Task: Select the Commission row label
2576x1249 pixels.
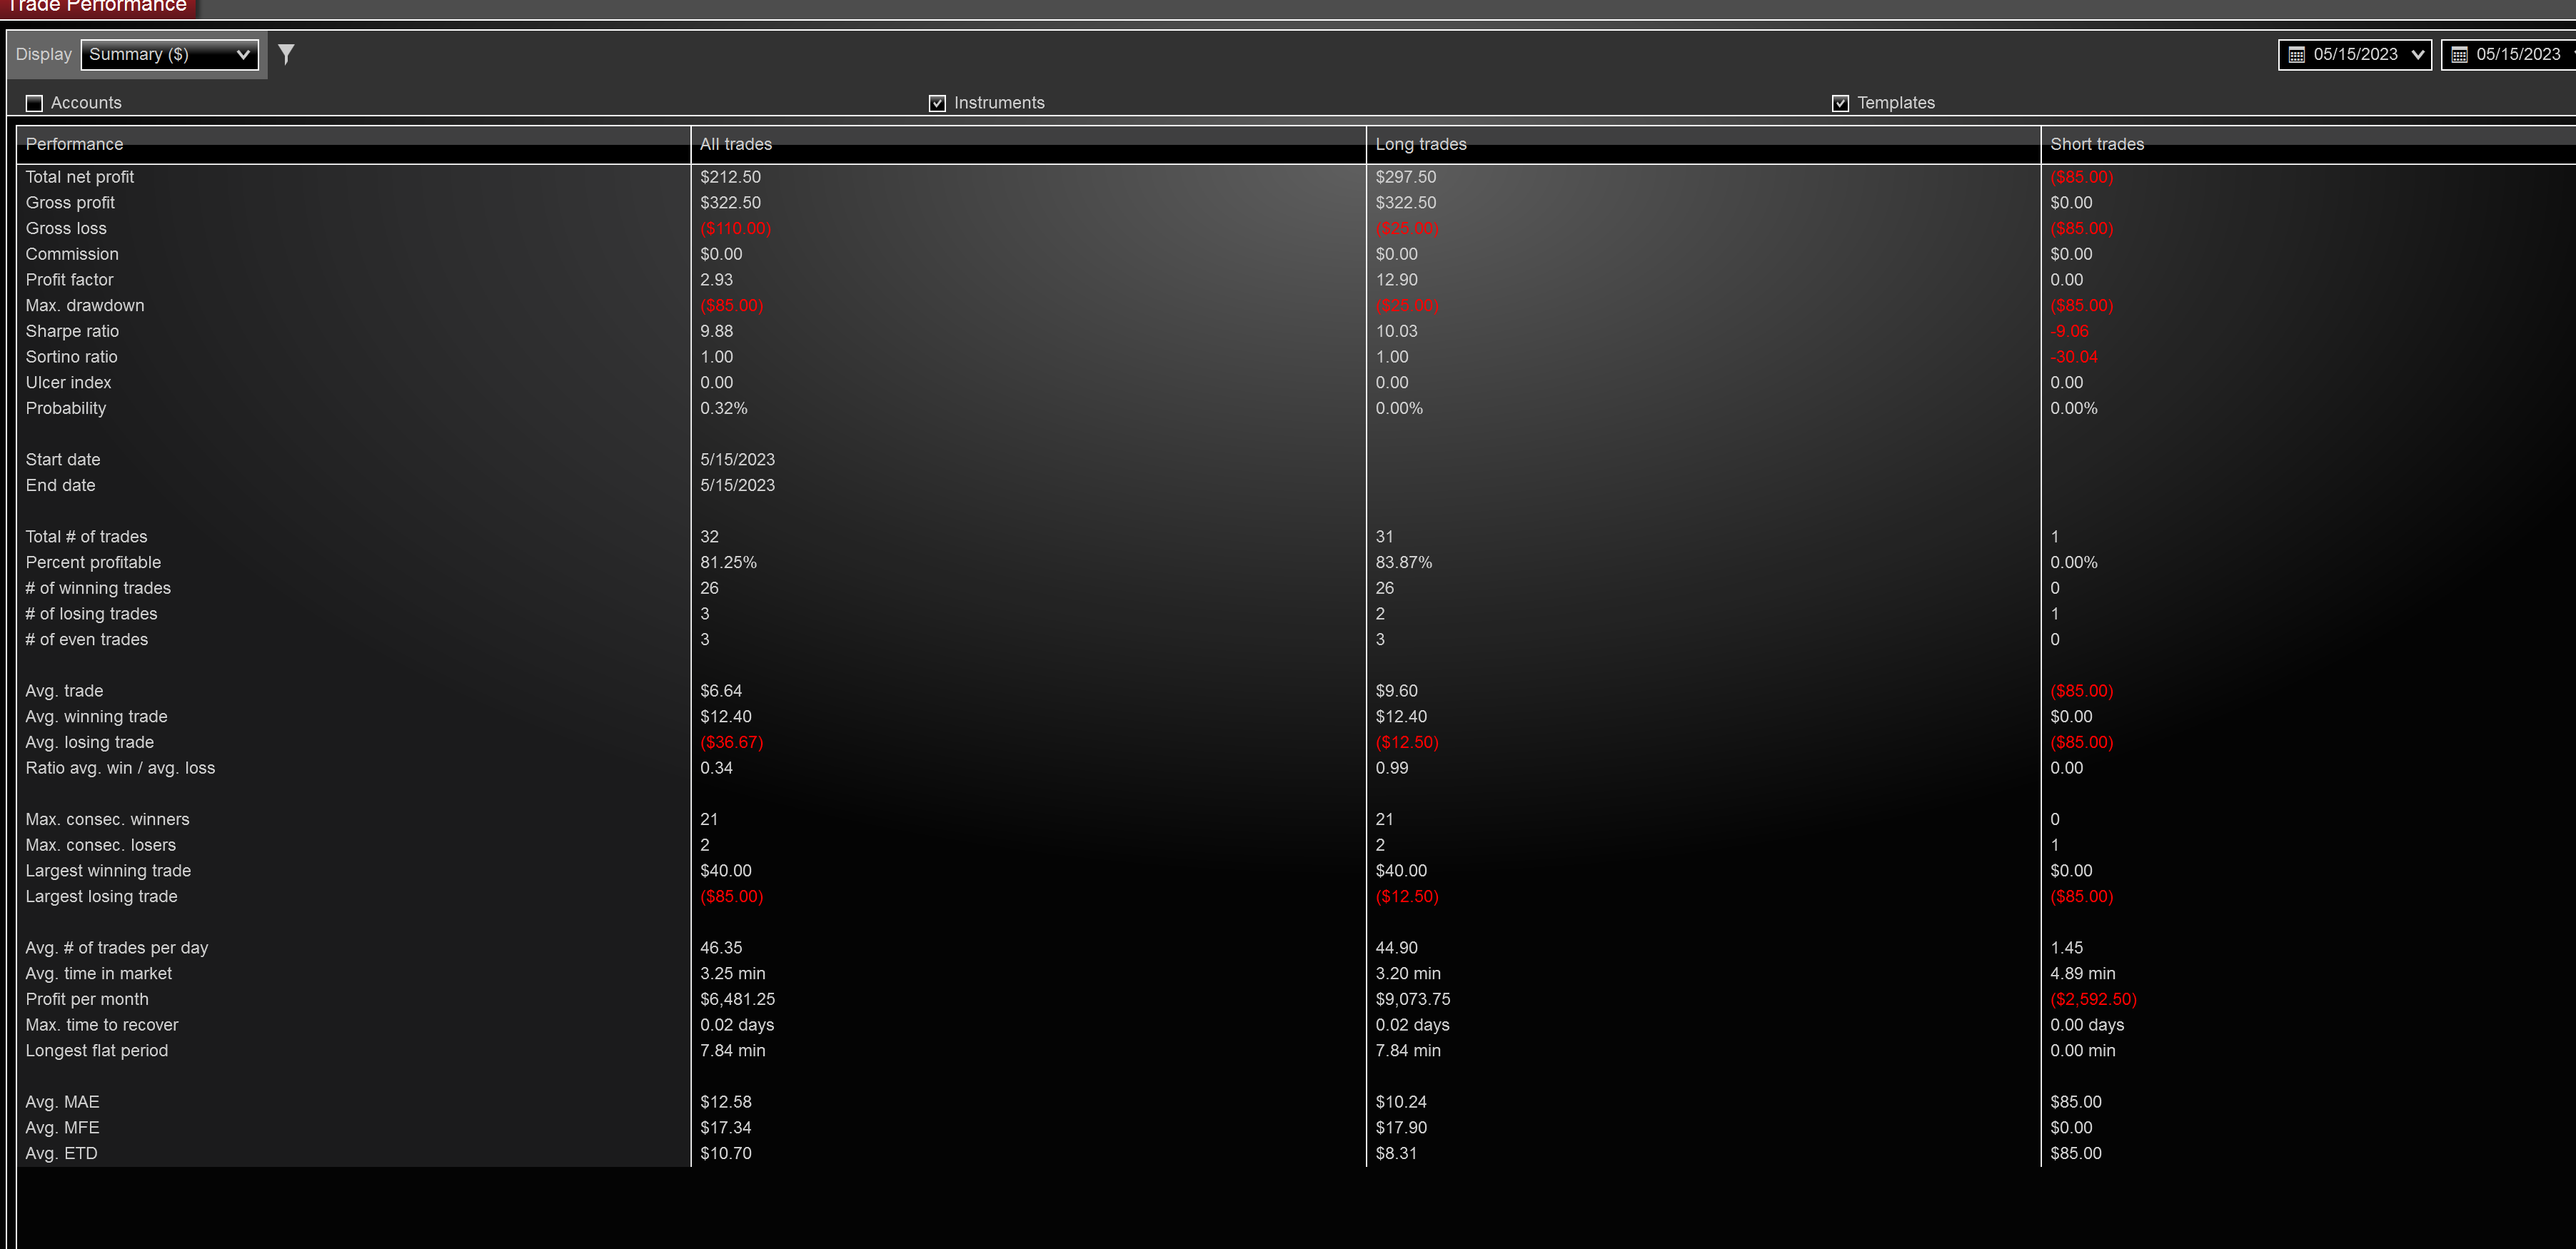Action: pyautogui.click(x=72, y=254)
